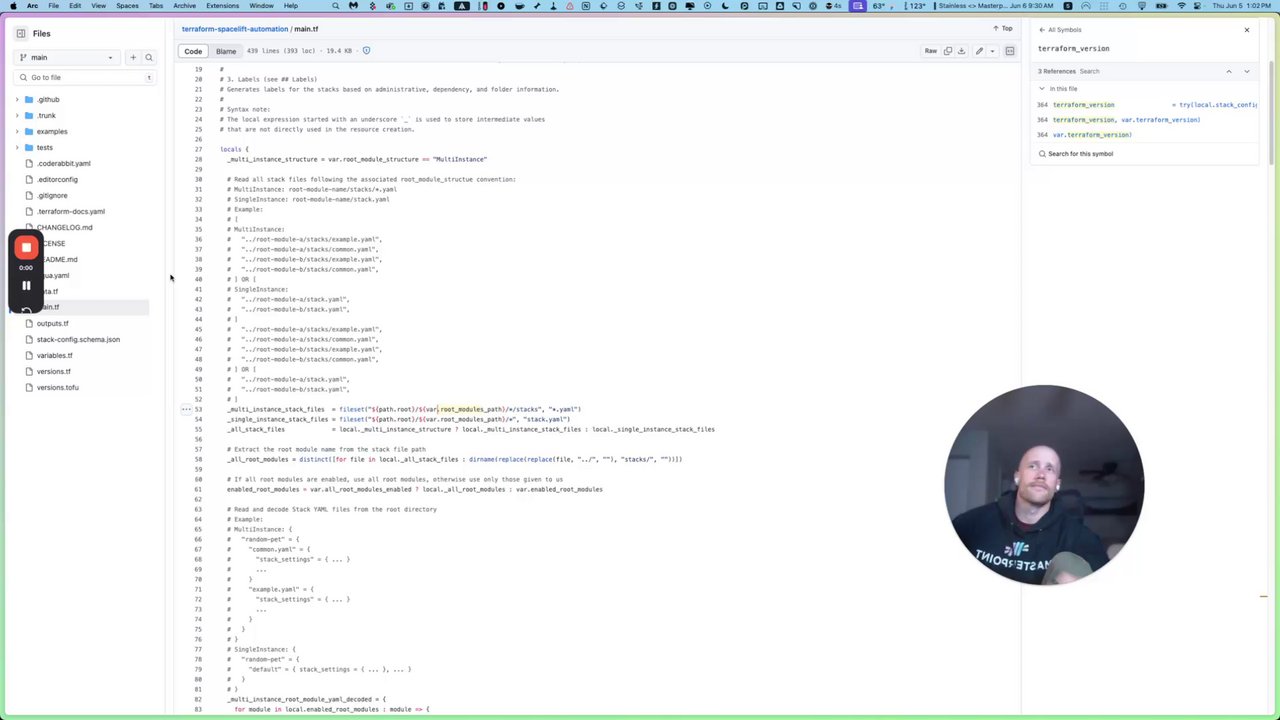
Task: Stop the screen recording
Action: (26, 247)
